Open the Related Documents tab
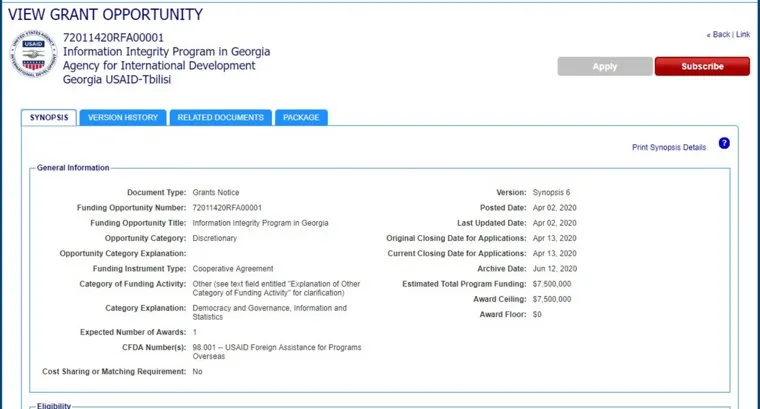The width and height of the screenshot is (760, 409). point(220,118)
